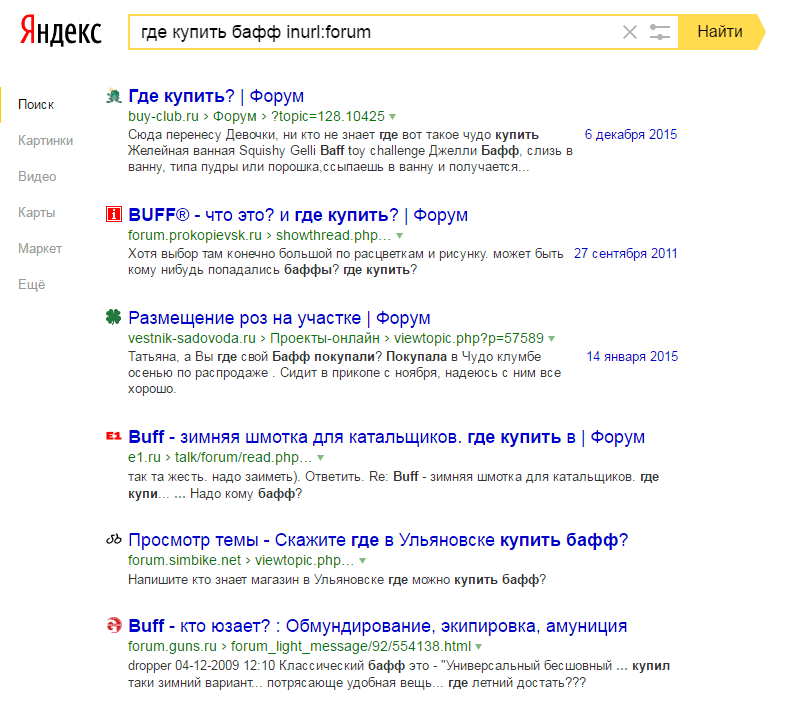The width and height of the screenshot is (792, 710).
Task: Click the date '14 января 2015'
Action: pos(632,357)
